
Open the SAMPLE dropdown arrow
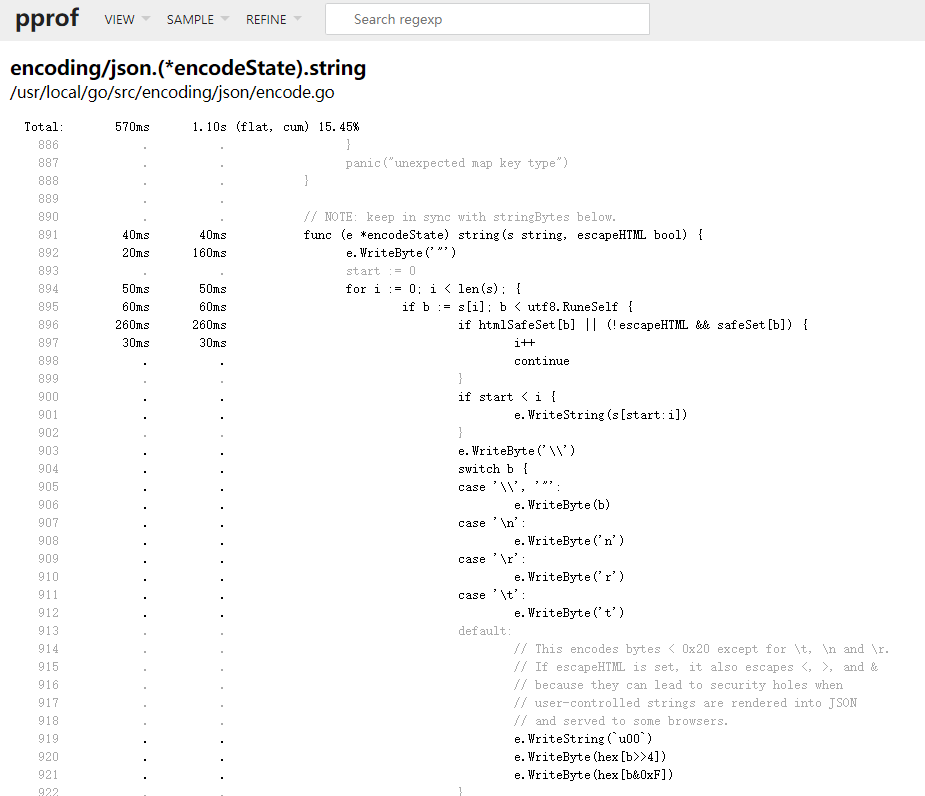224,18
